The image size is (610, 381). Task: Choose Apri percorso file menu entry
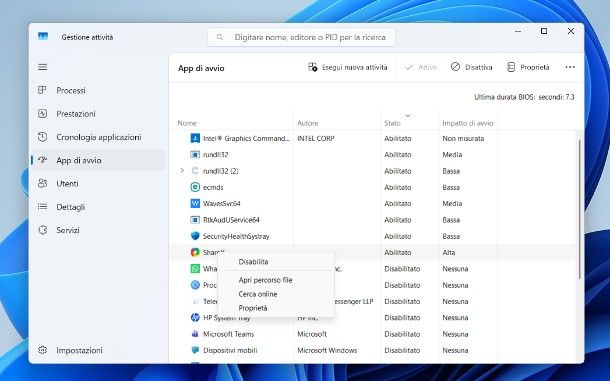click(275, 280)
